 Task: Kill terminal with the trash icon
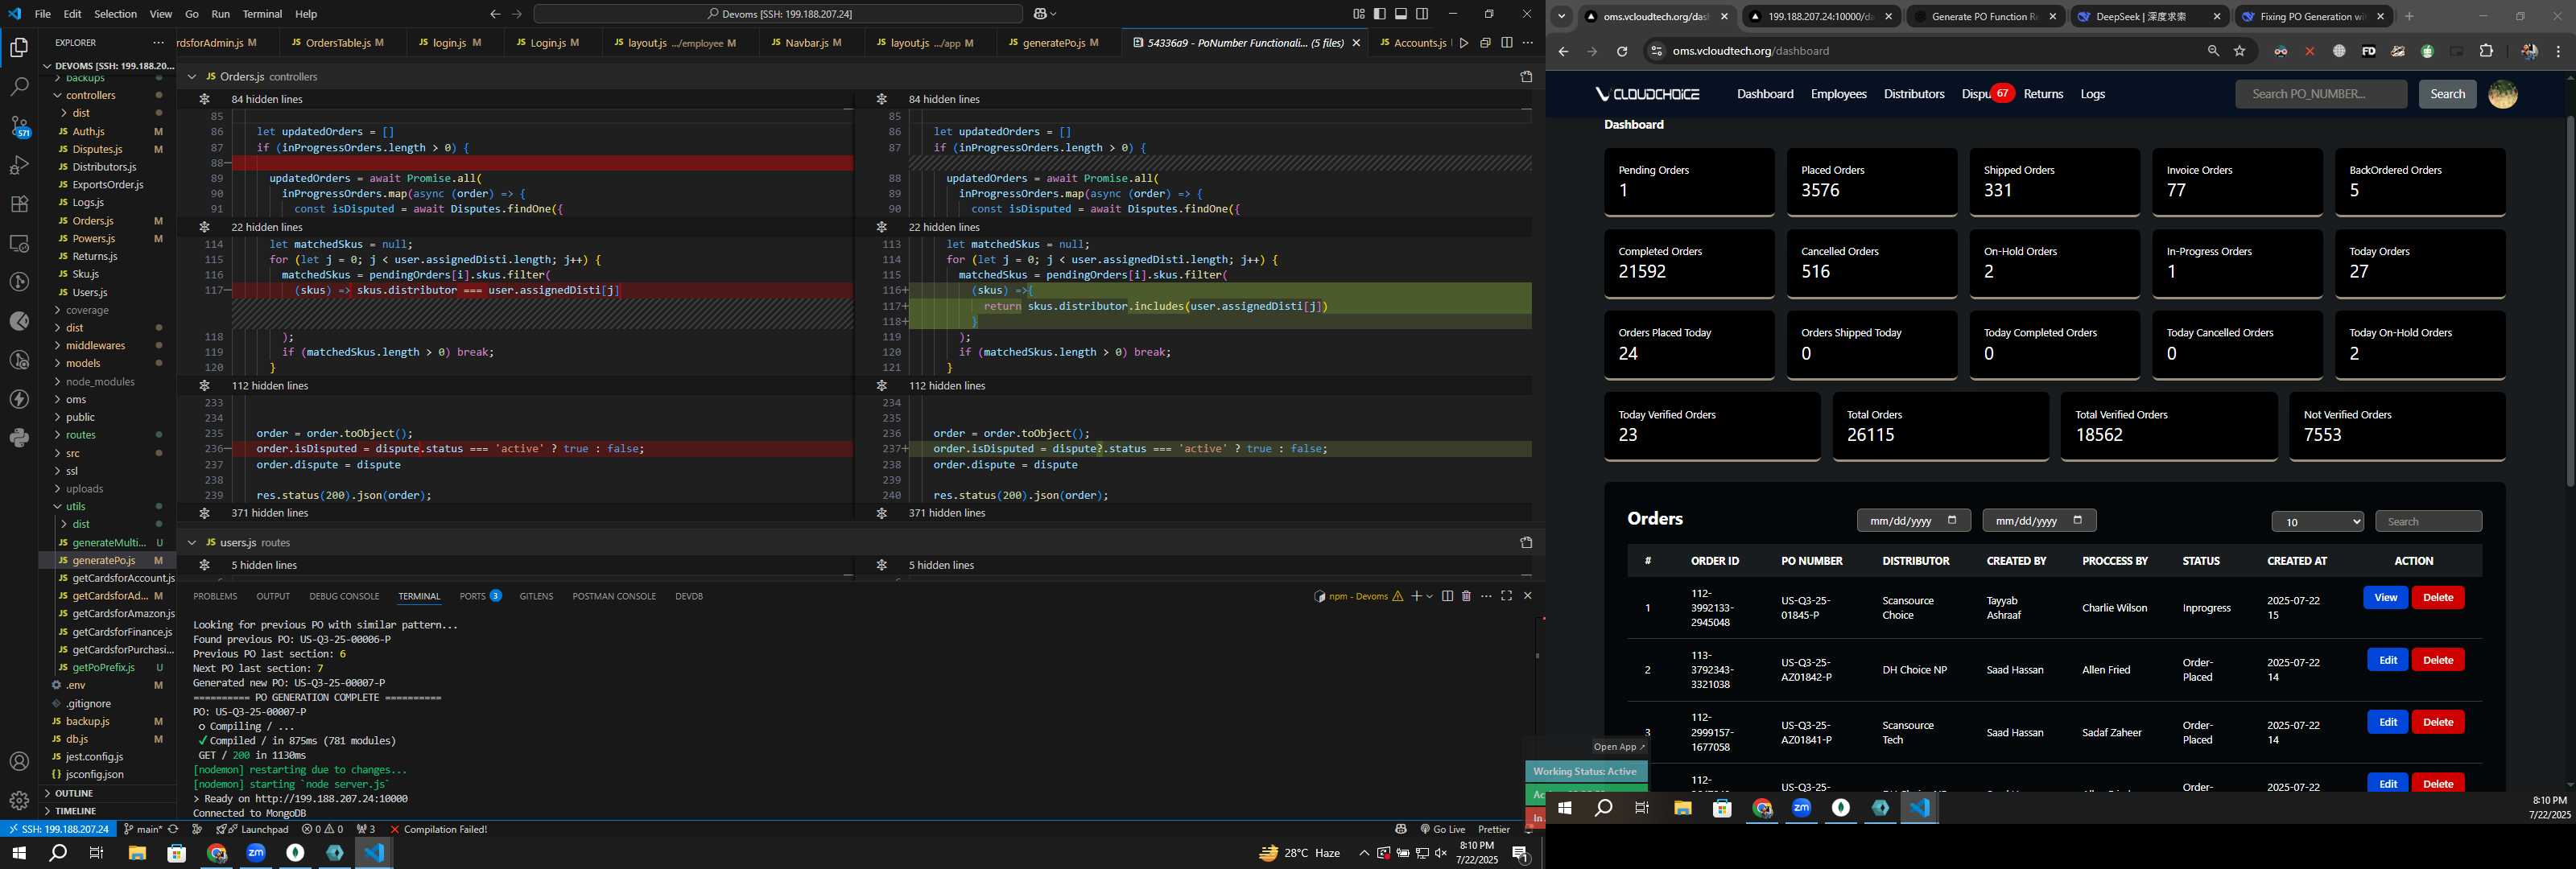click(x=1466, y=596)
